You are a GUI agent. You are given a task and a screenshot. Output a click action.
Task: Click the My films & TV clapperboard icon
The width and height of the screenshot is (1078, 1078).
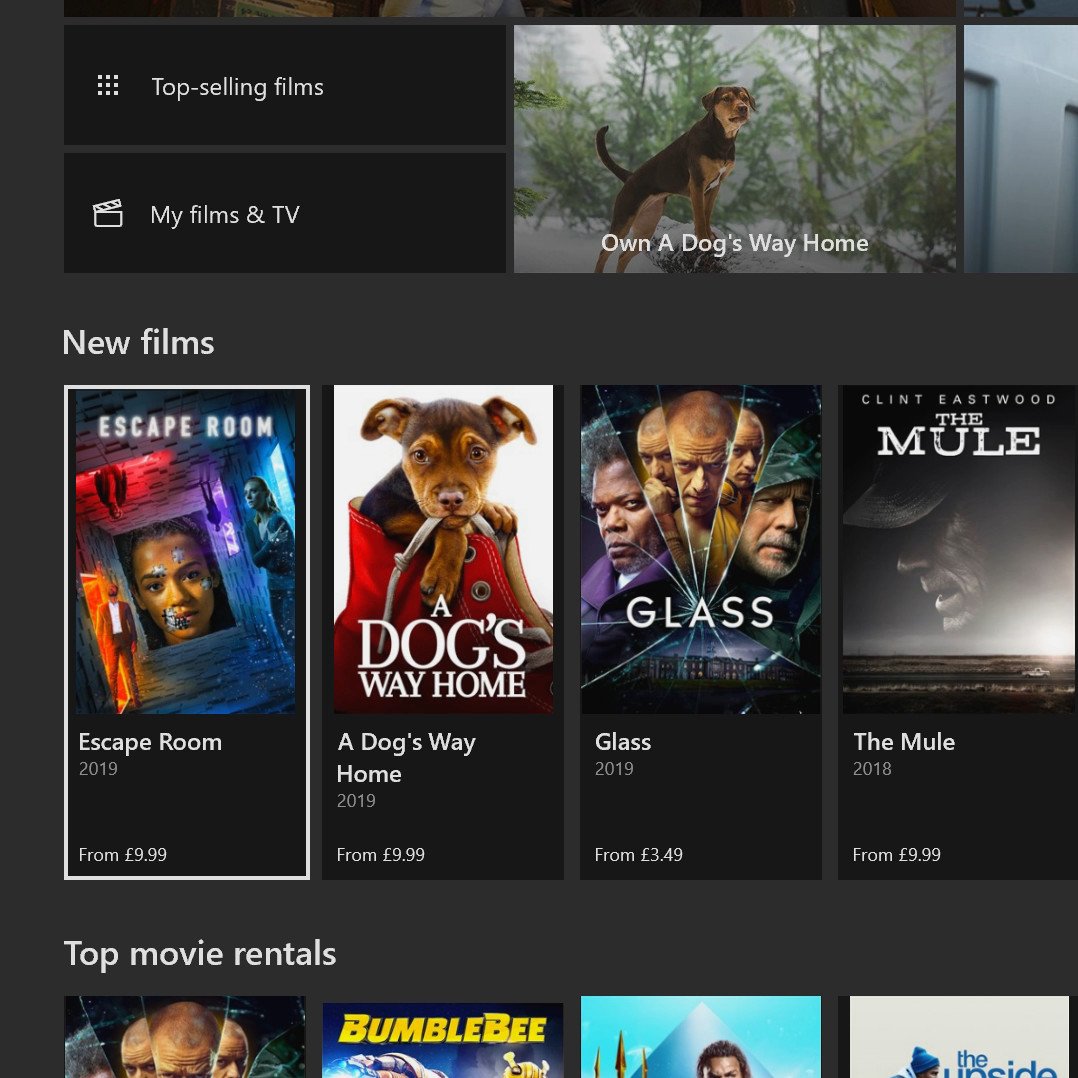pos(108,214)
